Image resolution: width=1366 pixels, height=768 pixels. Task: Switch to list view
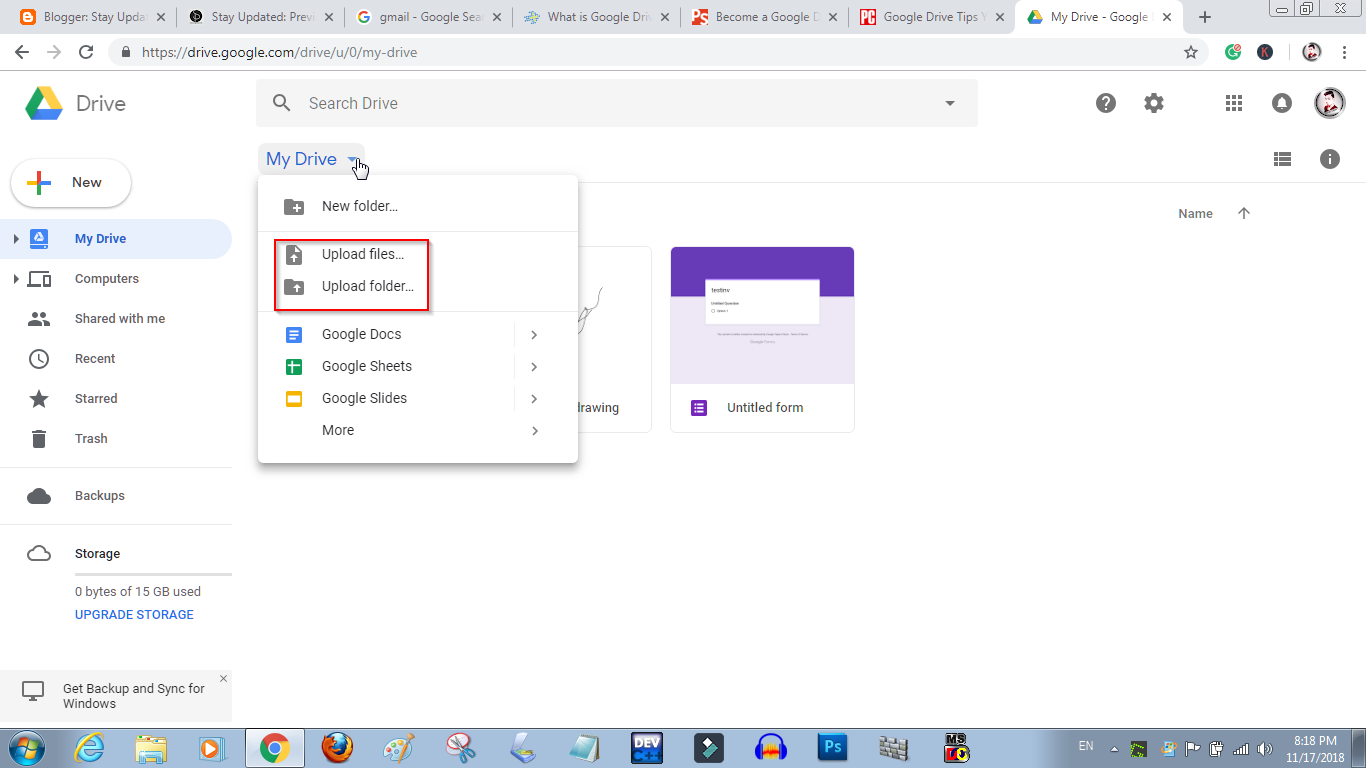pos(1282,158)
